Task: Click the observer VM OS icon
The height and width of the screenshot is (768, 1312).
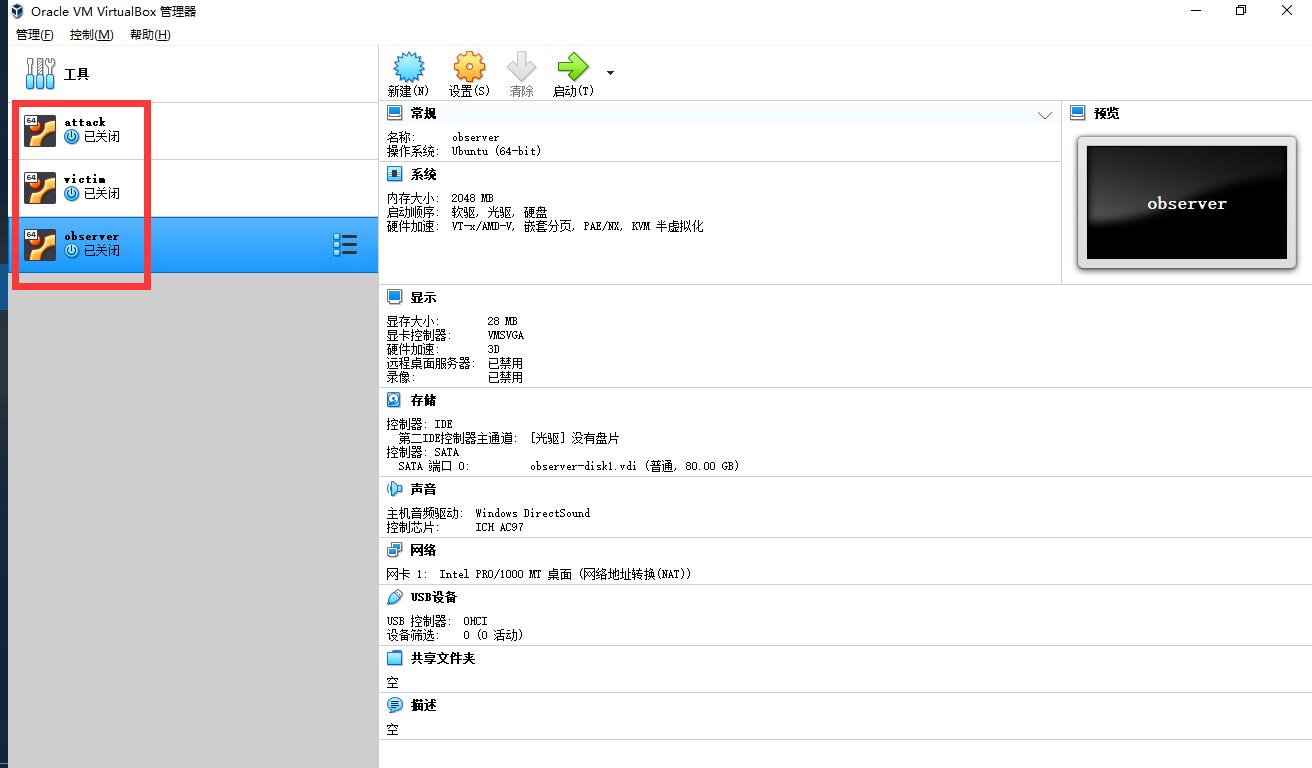Action: tap(40, 245)
